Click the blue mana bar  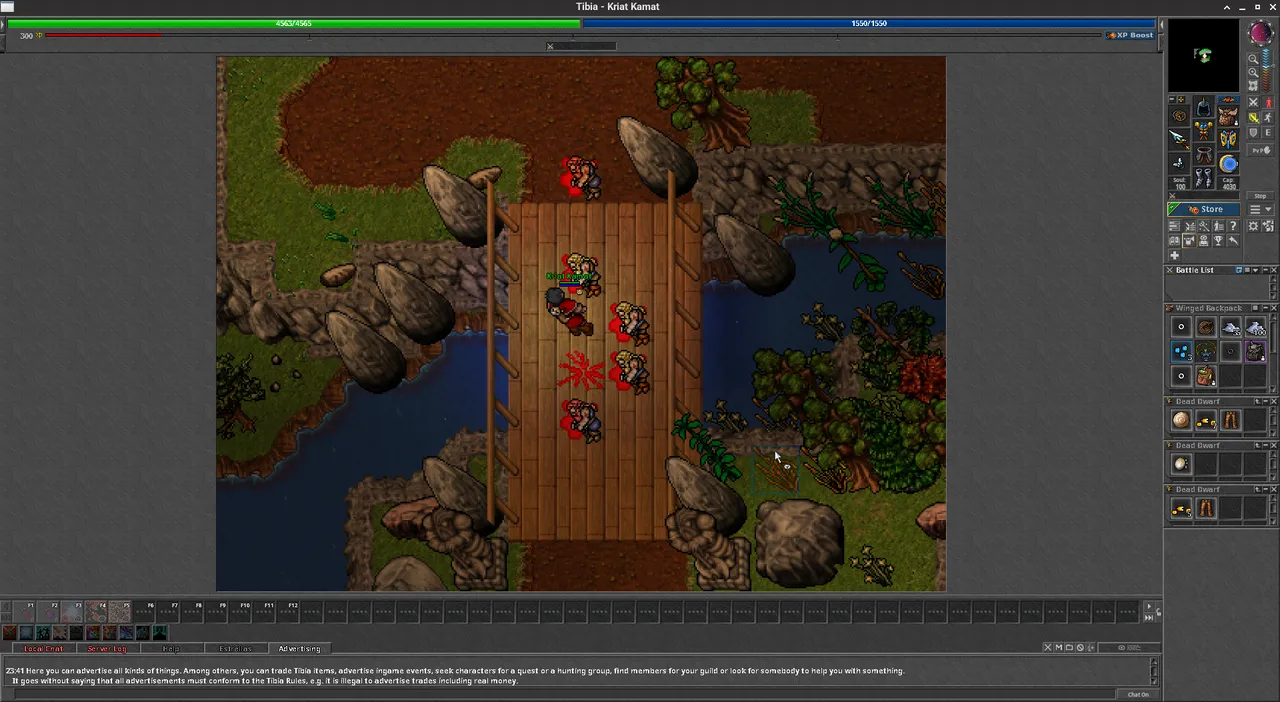[x=868, y=23]
